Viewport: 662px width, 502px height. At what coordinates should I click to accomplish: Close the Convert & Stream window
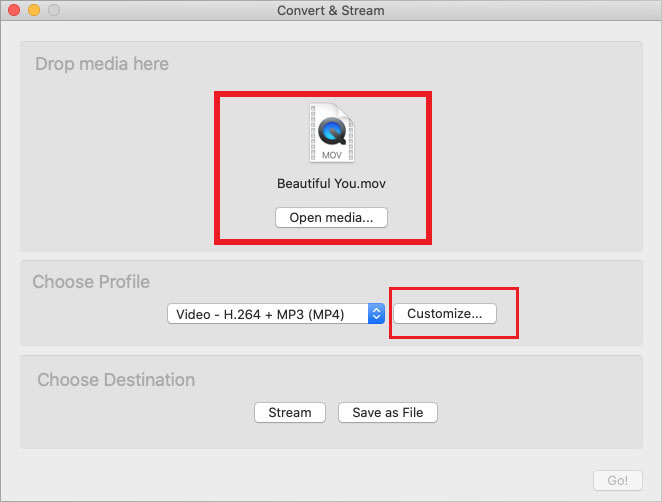14,11
